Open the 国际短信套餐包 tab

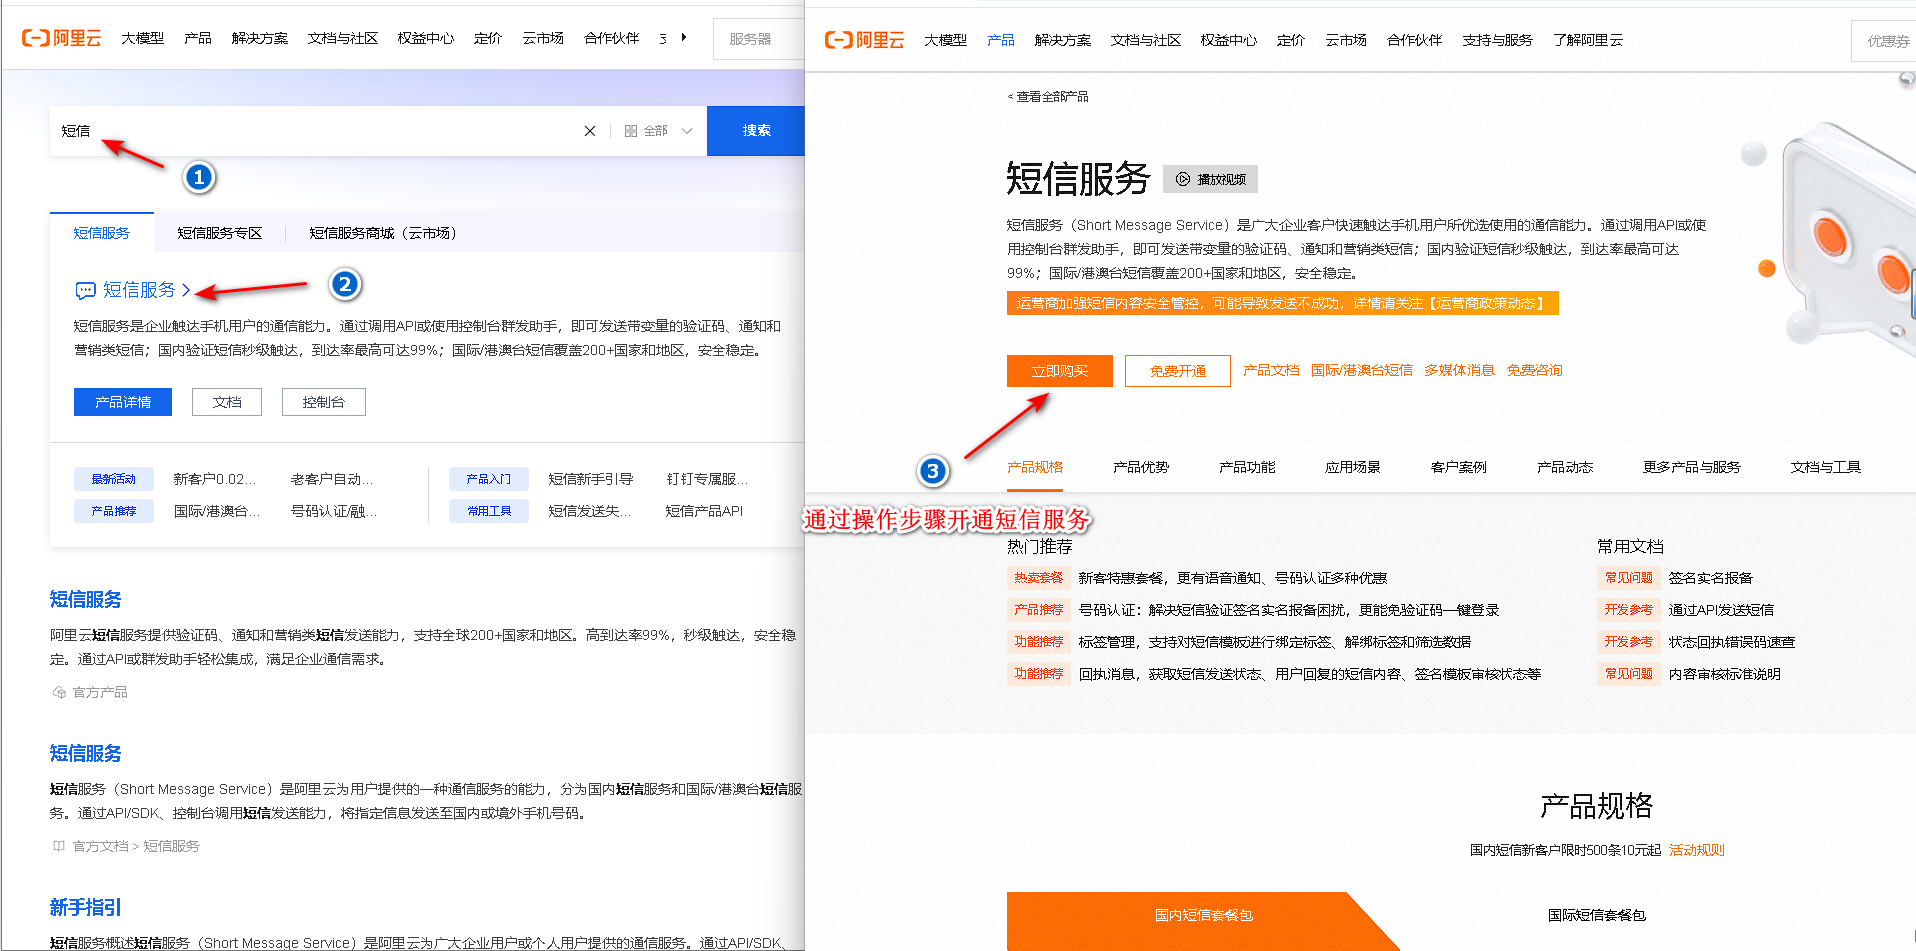[x=1596, y=915]
